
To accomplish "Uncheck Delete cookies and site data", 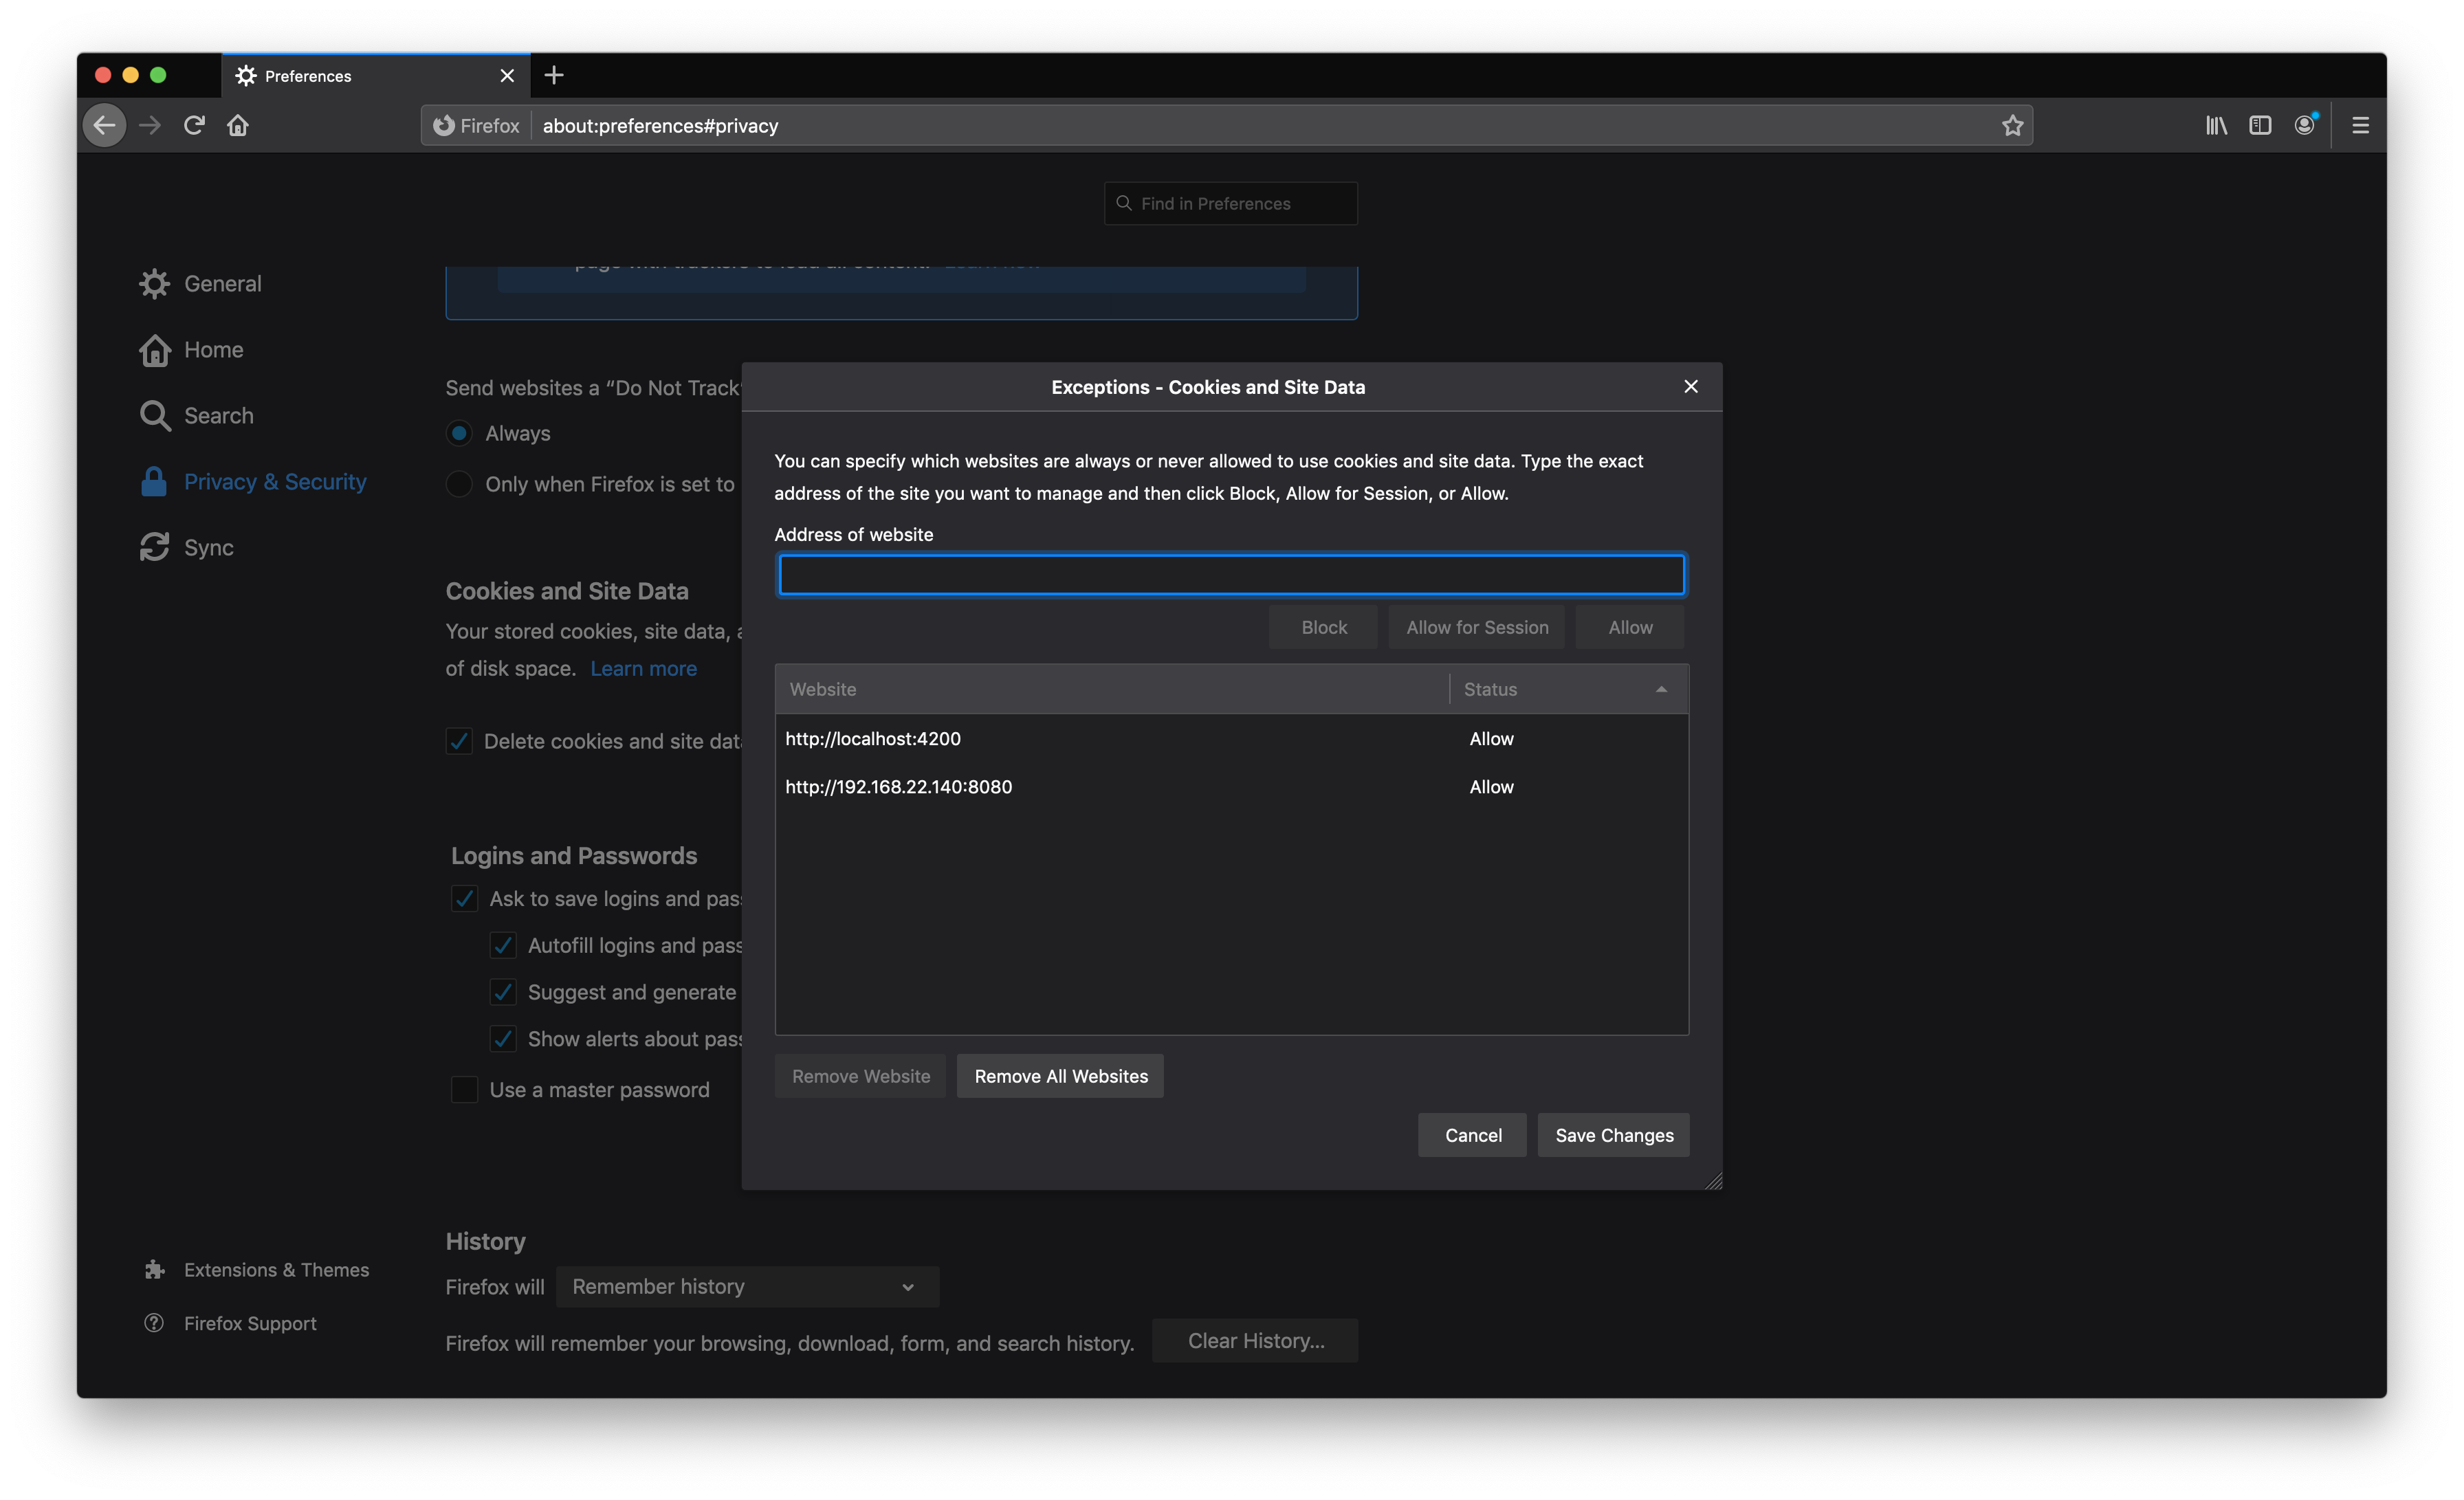I will [x=459, y=741].
